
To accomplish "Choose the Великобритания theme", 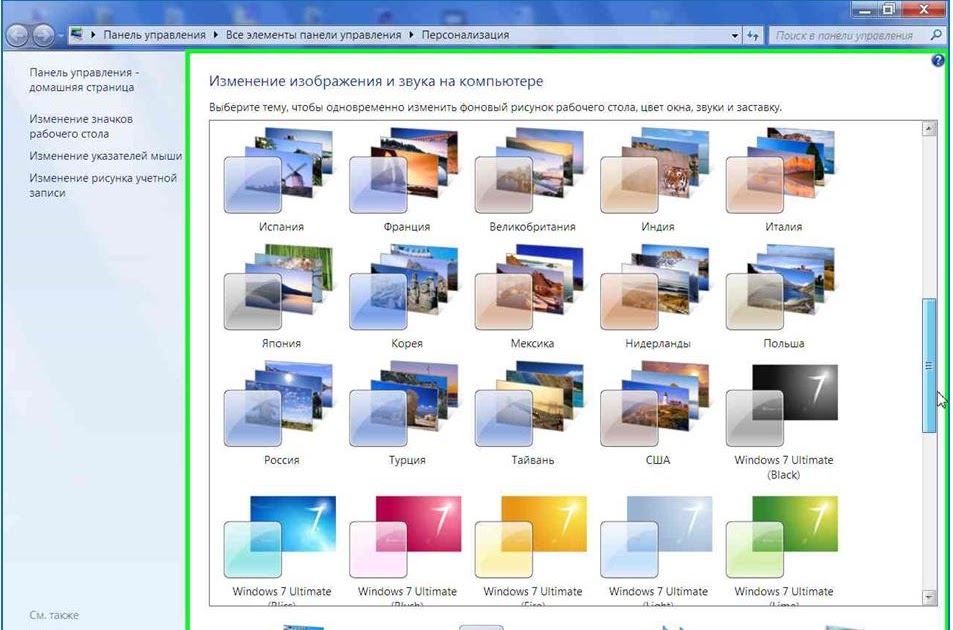I will click(x=532, y=180).
